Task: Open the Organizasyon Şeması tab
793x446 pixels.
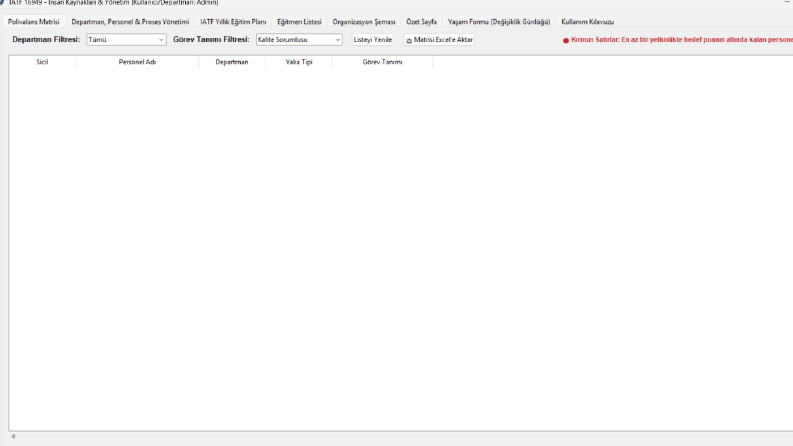Action: tap(364, 22)
